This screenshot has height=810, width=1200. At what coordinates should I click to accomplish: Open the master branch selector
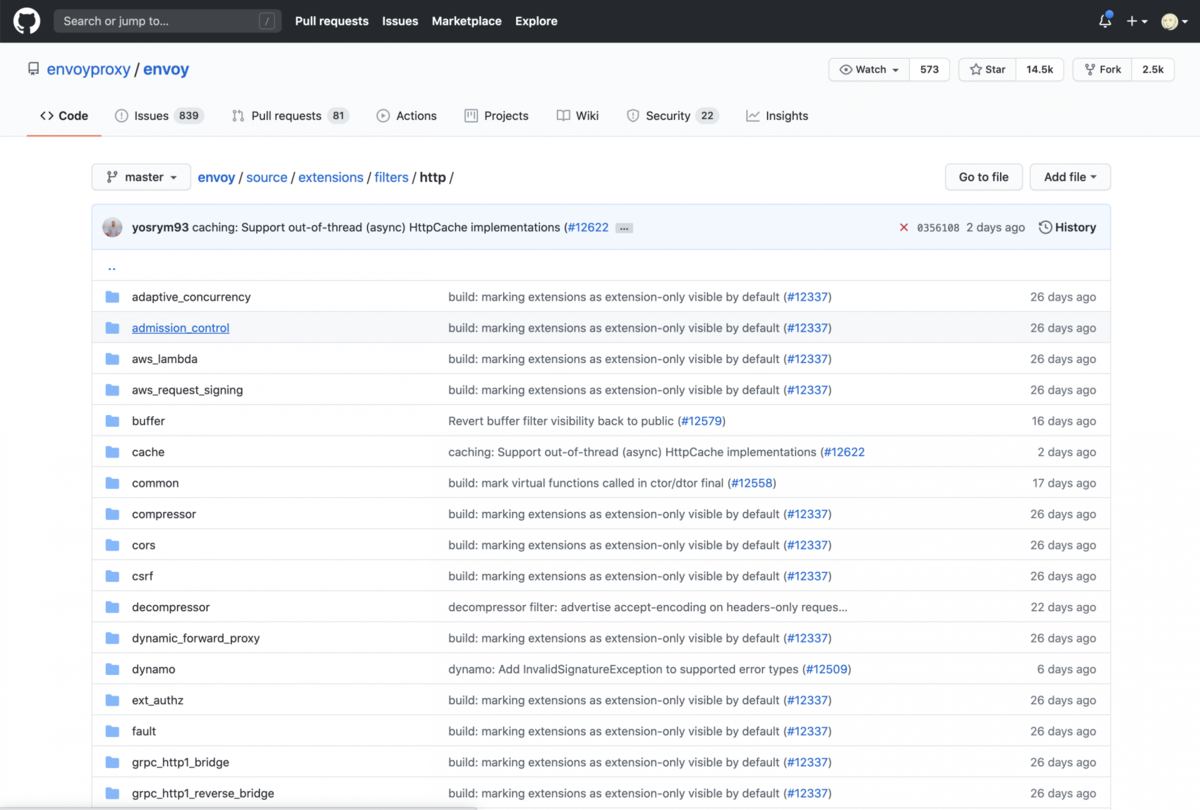(141, 177)
